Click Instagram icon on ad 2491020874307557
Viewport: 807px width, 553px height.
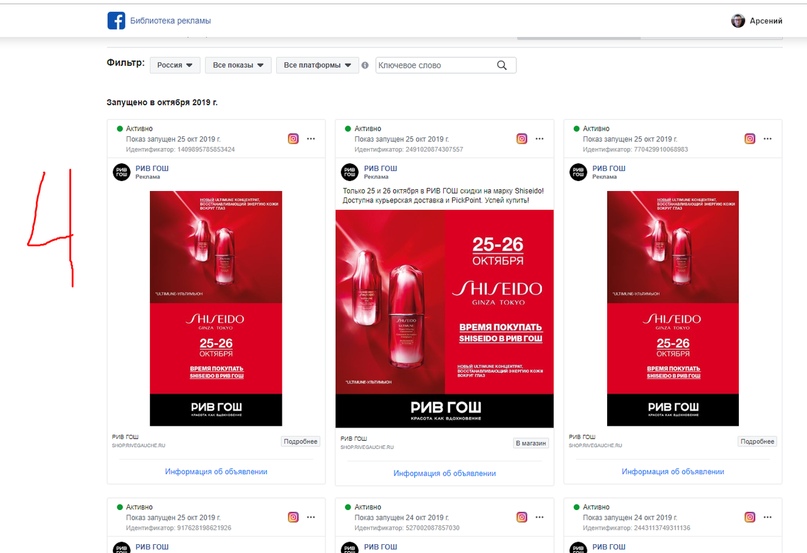tap(522, 139)
